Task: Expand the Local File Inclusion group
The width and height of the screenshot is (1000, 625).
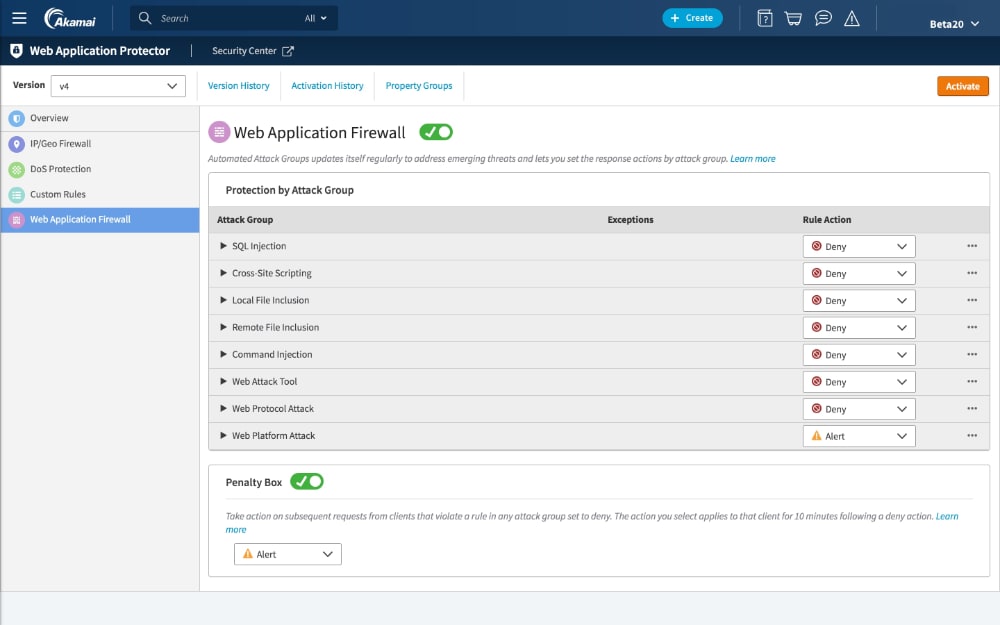Action: pyautogui.click(x=223, y=300)
